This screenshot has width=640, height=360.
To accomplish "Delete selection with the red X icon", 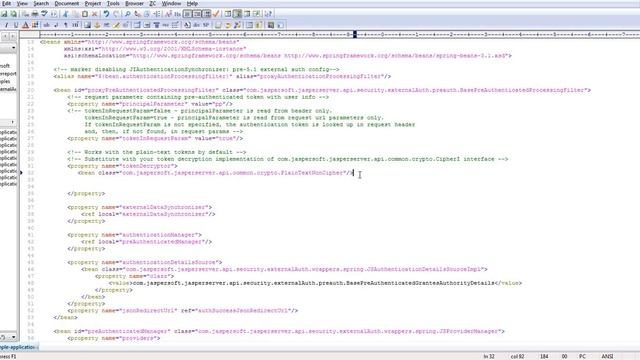I will tap(94, 14).
